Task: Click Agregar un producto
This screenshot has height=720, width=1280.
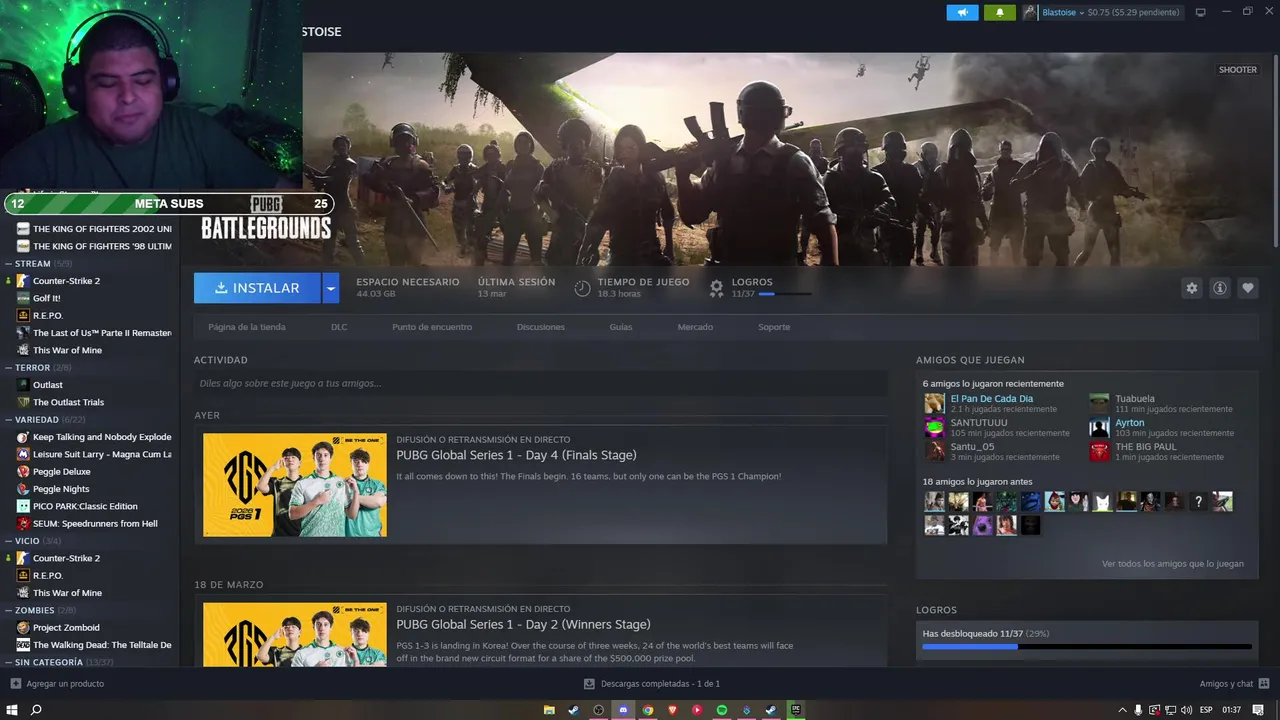Action: (x=57, y=684)
